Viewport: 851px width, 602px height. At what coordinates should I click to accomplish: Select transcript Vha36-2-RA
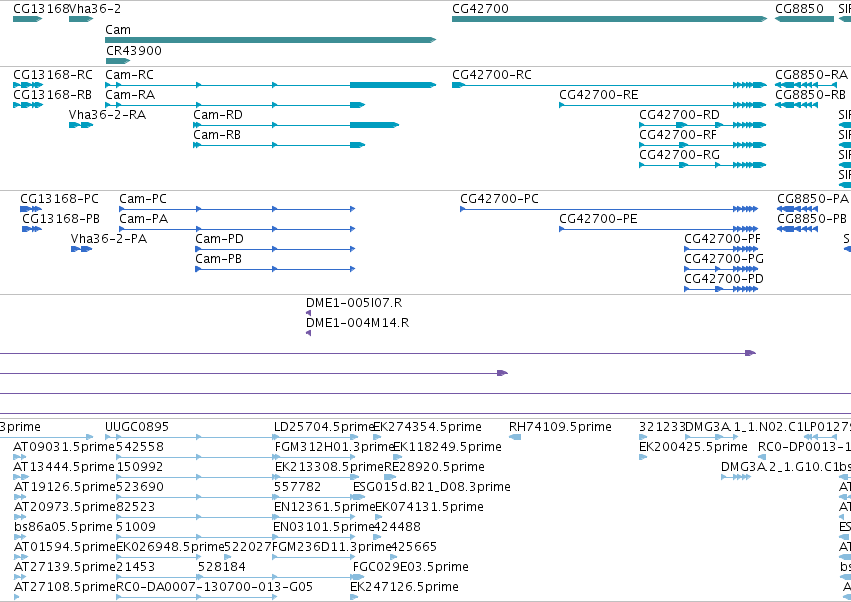click(x=81, y=125)
